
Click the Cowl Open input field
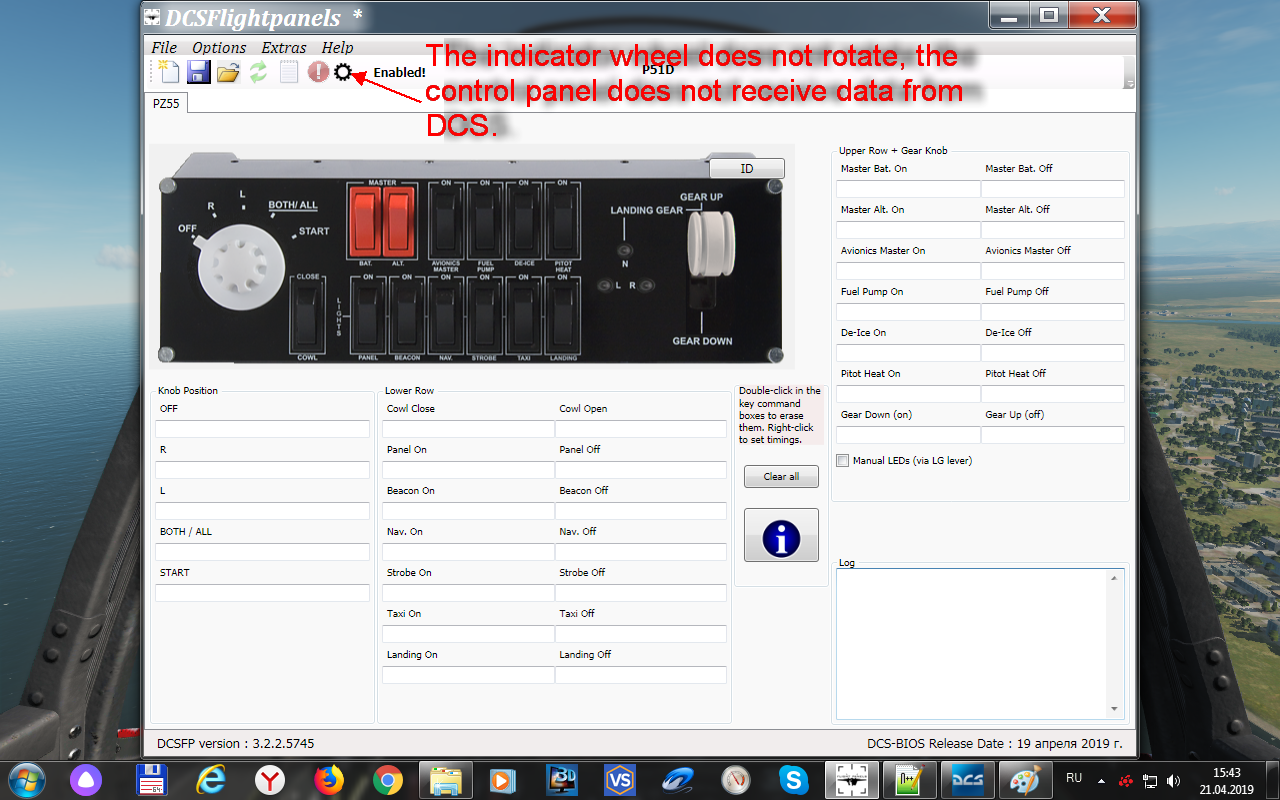point(641,429)
